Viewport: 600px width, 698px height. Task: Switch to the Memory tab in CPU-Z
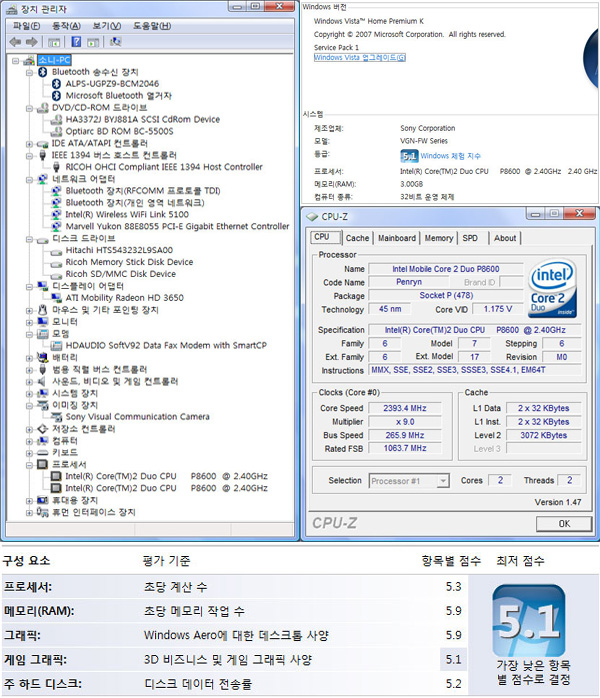(438, 238)
